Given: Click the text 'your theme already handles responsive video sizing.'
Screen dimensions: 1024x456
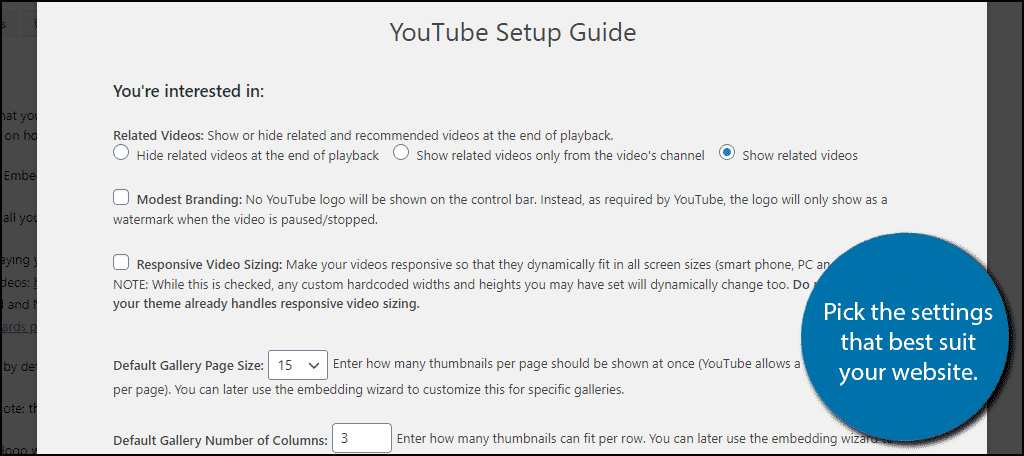Looking at the screenshot, I should pos(266,304).
